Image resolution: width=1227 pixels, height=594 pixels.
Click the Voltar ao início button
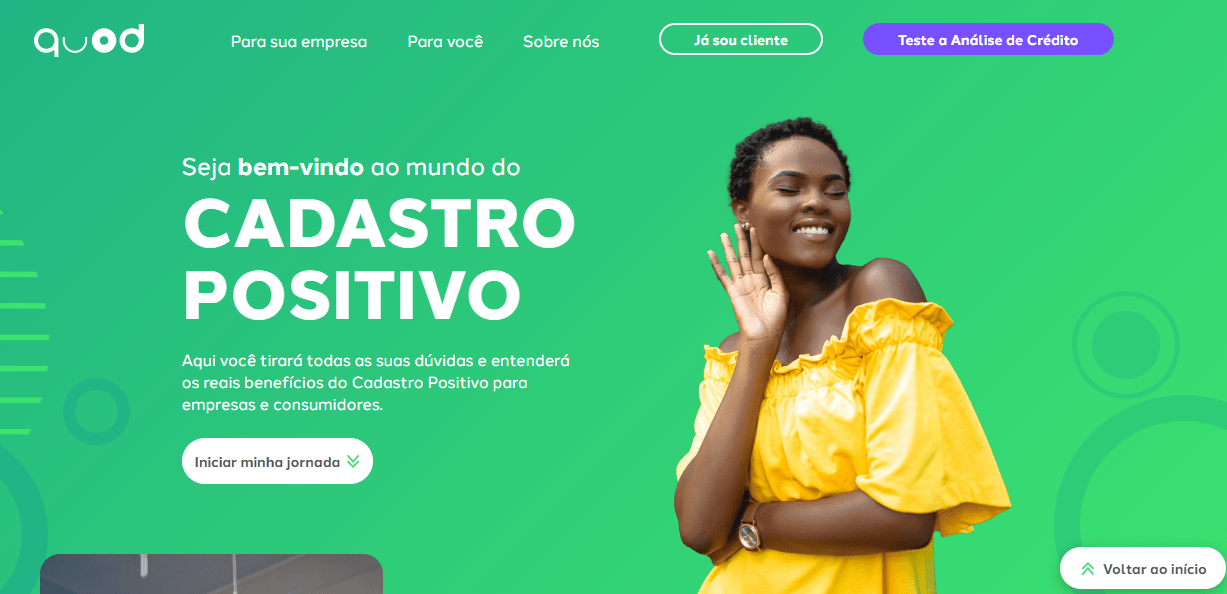[x=1143, y=568]
